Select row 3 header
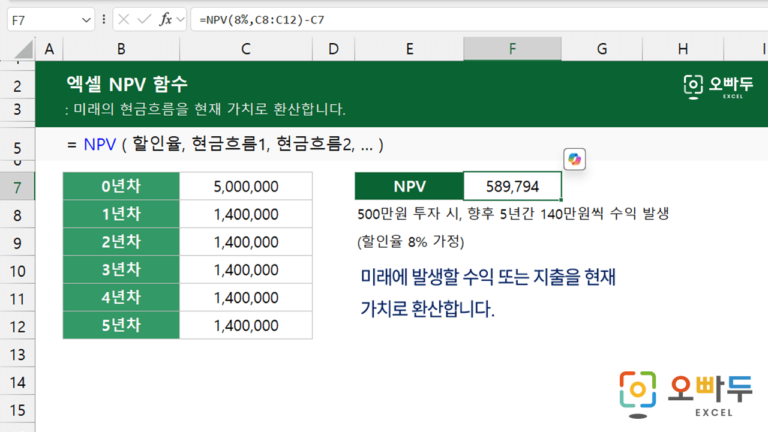The image size is (768, 432). pyautogui.click(x=17, y=109)
